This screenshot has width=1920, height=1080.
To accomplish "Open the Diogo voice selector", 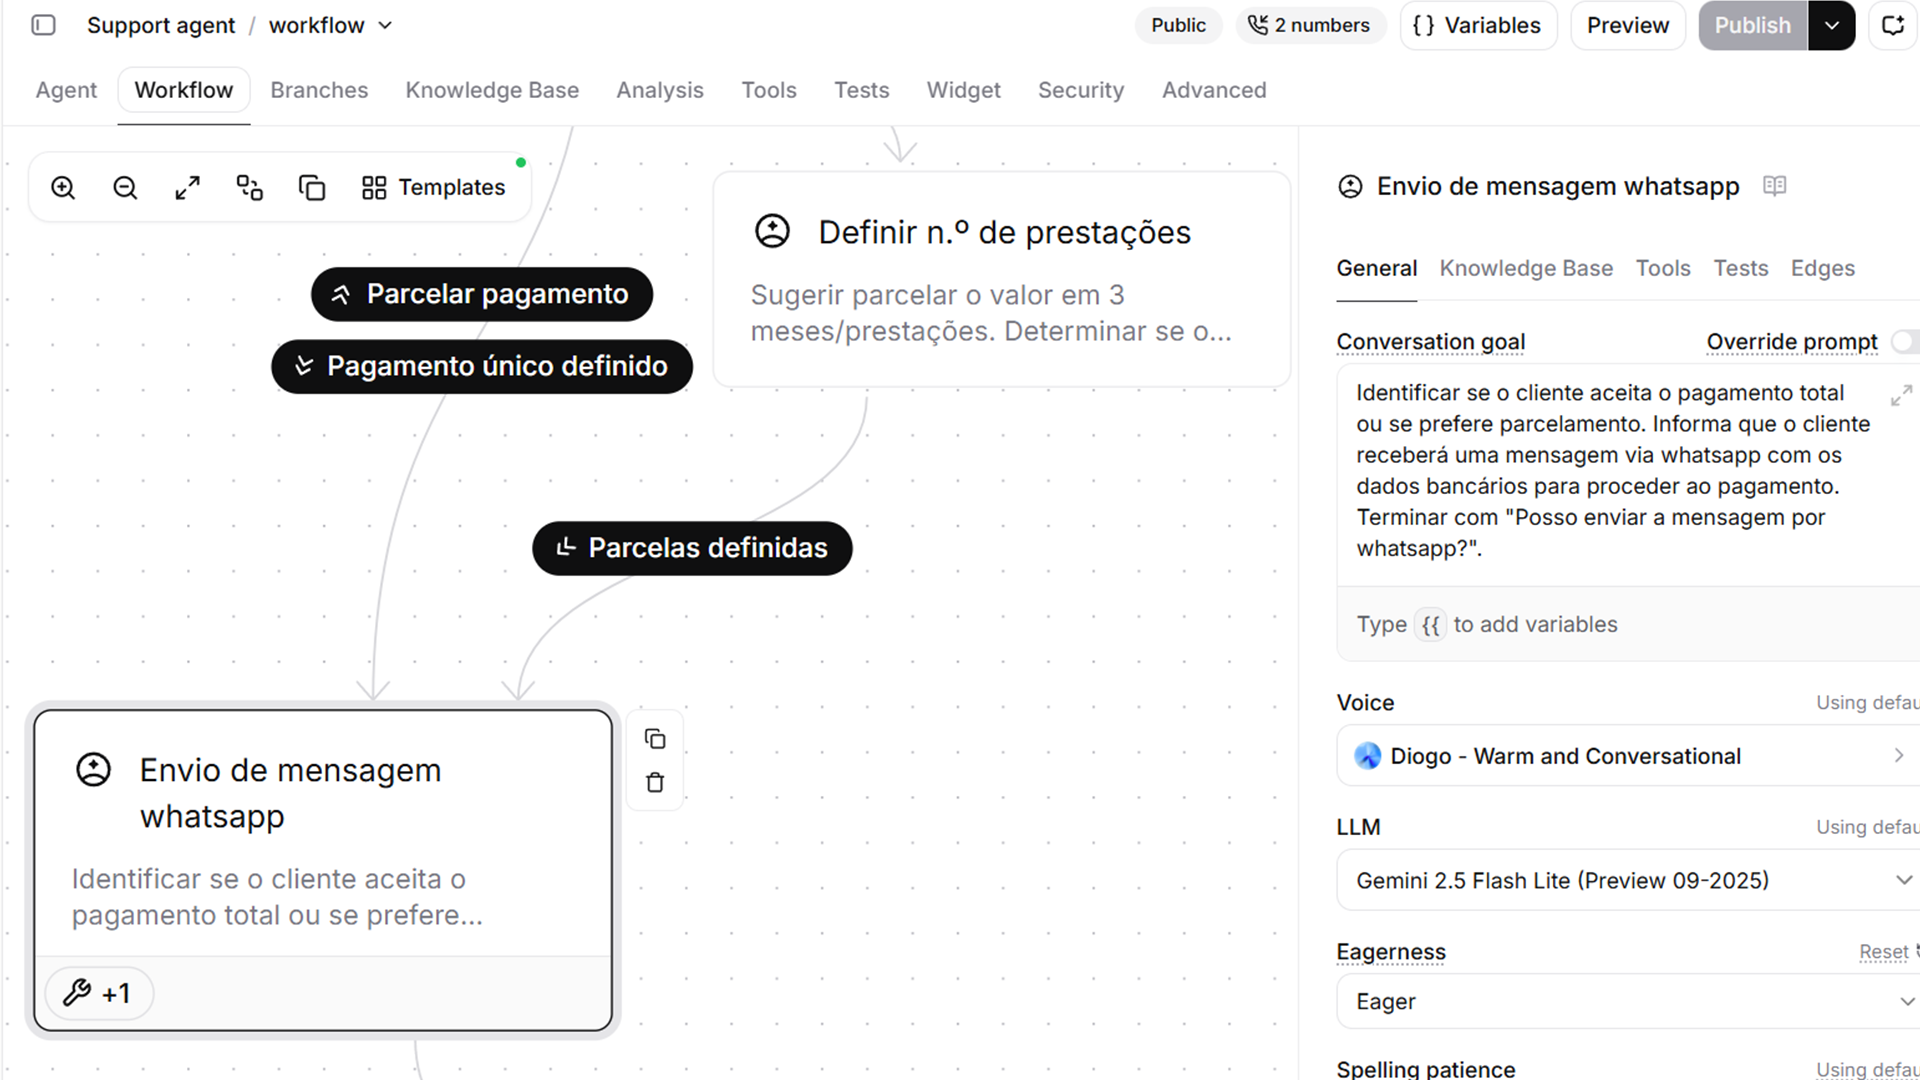I will tap(1628, 756).
